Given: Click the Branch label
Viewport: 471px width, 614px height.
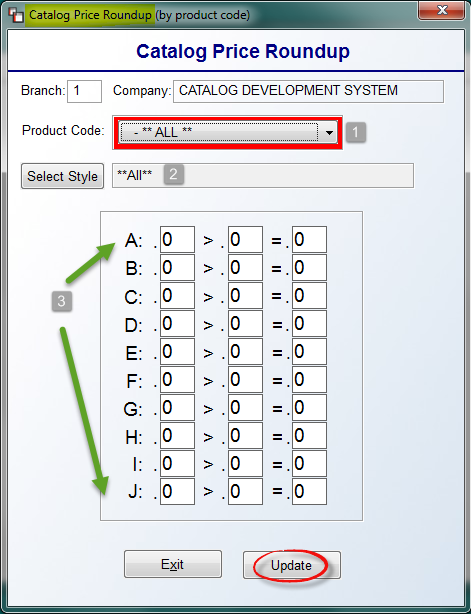Looking at the screenshot, I should (x=43, y=90).
